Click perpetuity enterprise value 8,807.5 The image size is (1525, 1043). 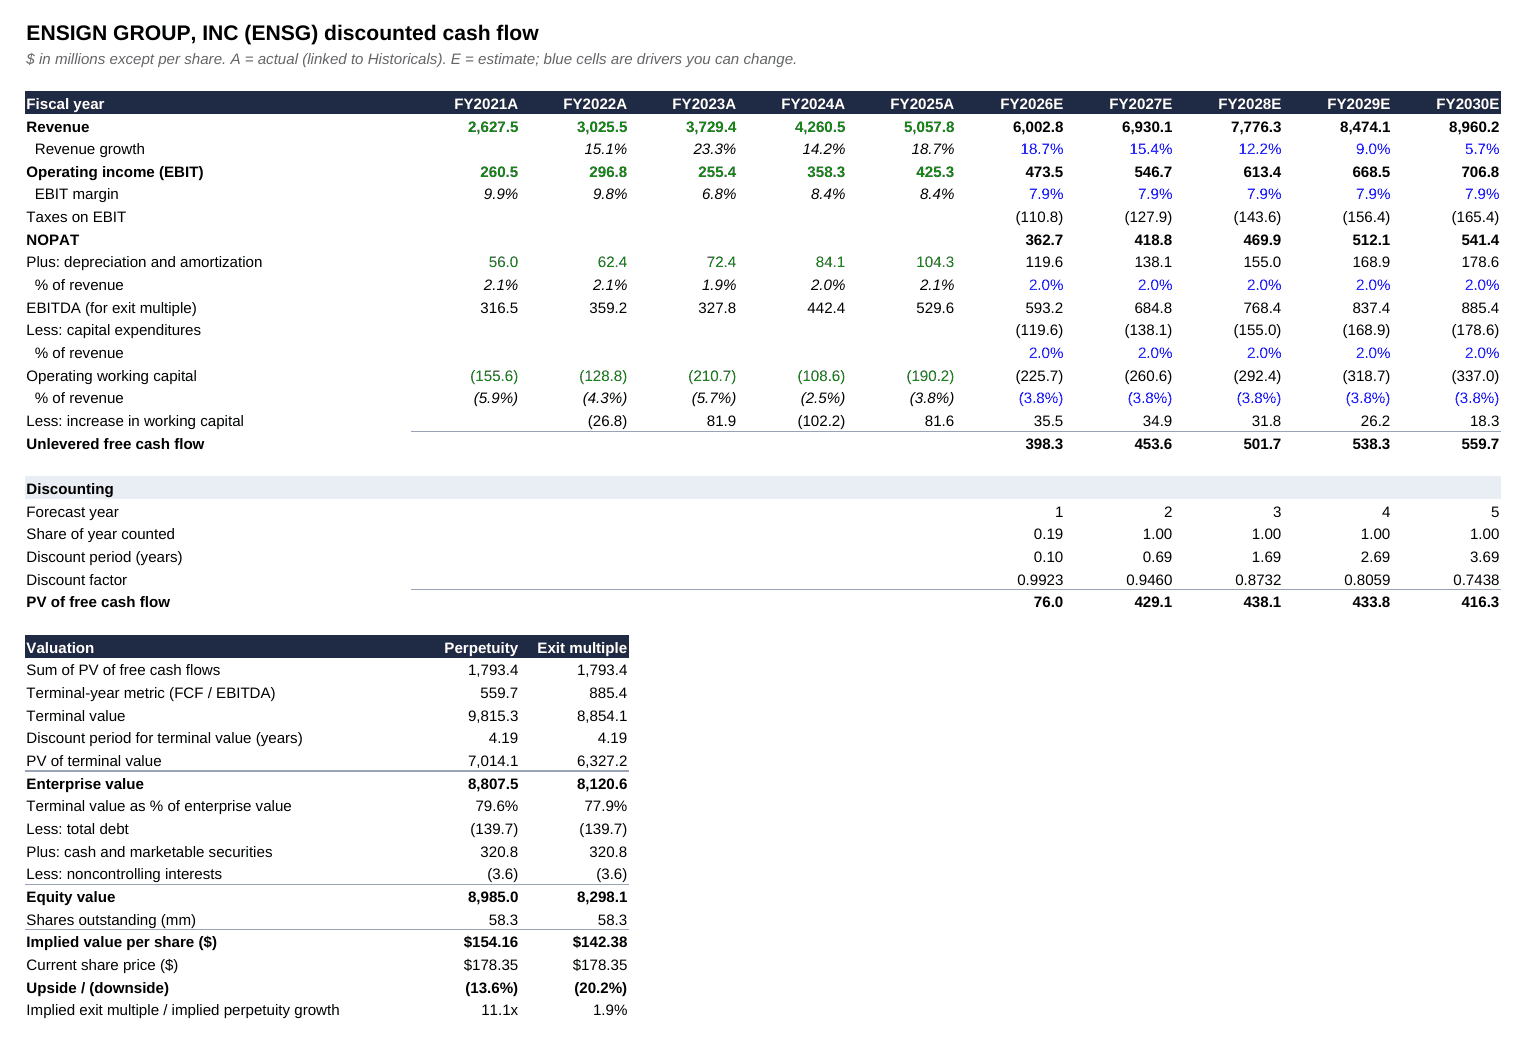[x=493, y=784]
